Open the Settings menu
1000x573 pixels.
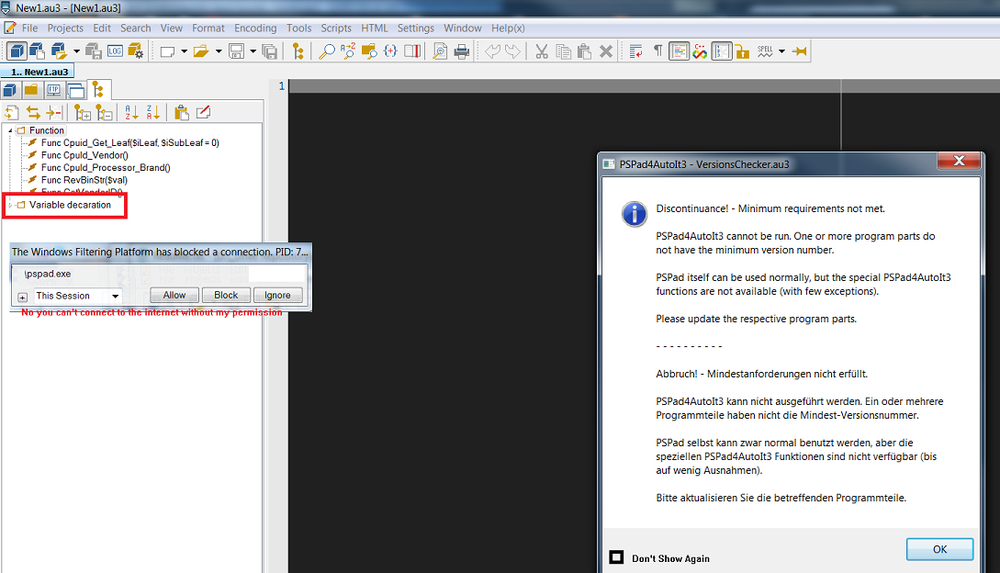click(415, 28)
